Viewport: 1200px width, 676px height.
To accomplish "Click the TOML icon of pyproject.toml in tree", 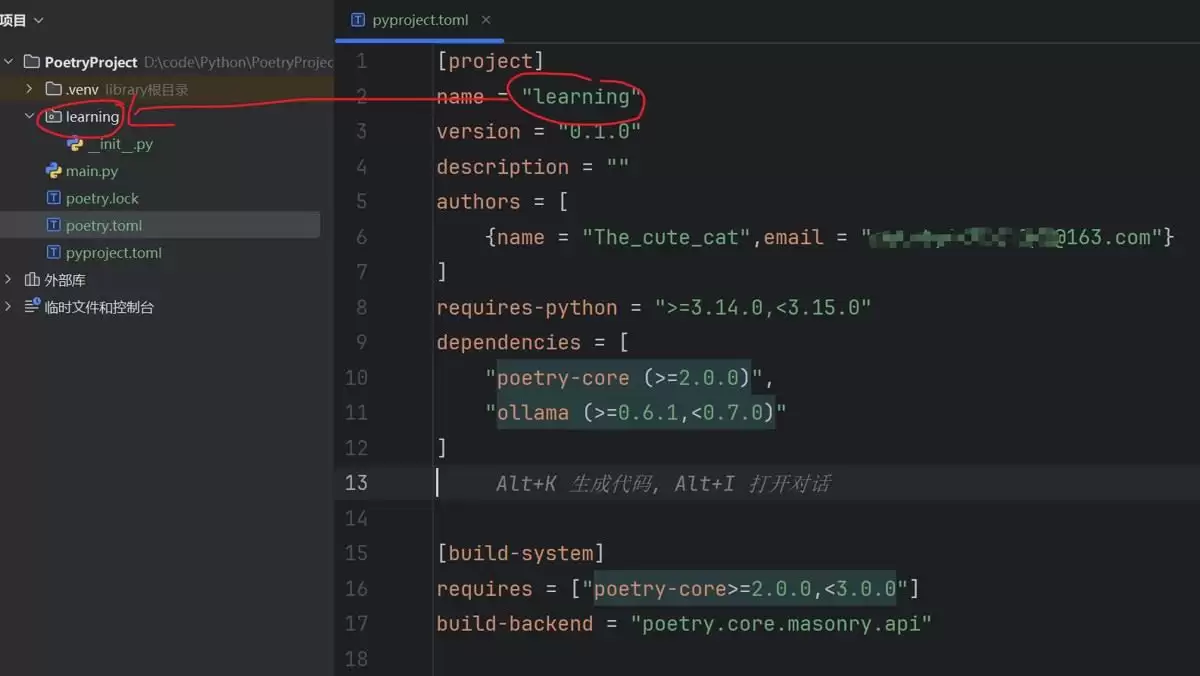I will pos(54,253).
